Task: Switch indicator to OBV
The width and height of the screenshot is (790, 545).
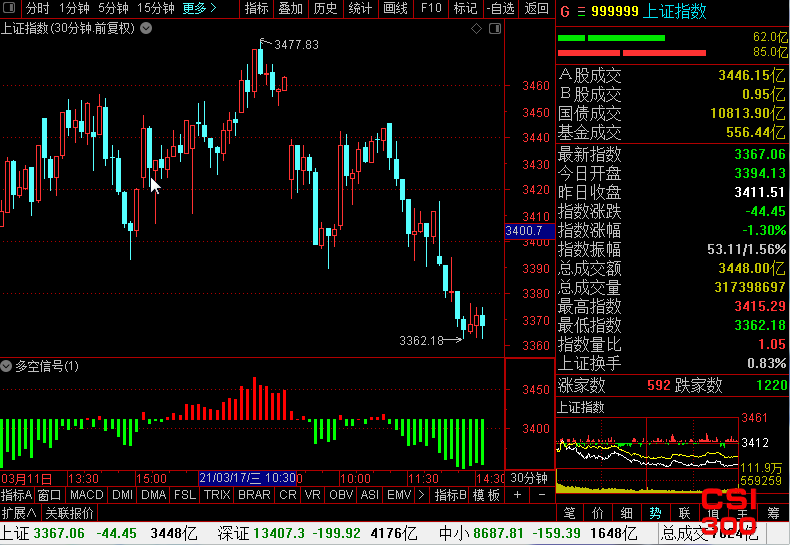Action: [341, 495]
